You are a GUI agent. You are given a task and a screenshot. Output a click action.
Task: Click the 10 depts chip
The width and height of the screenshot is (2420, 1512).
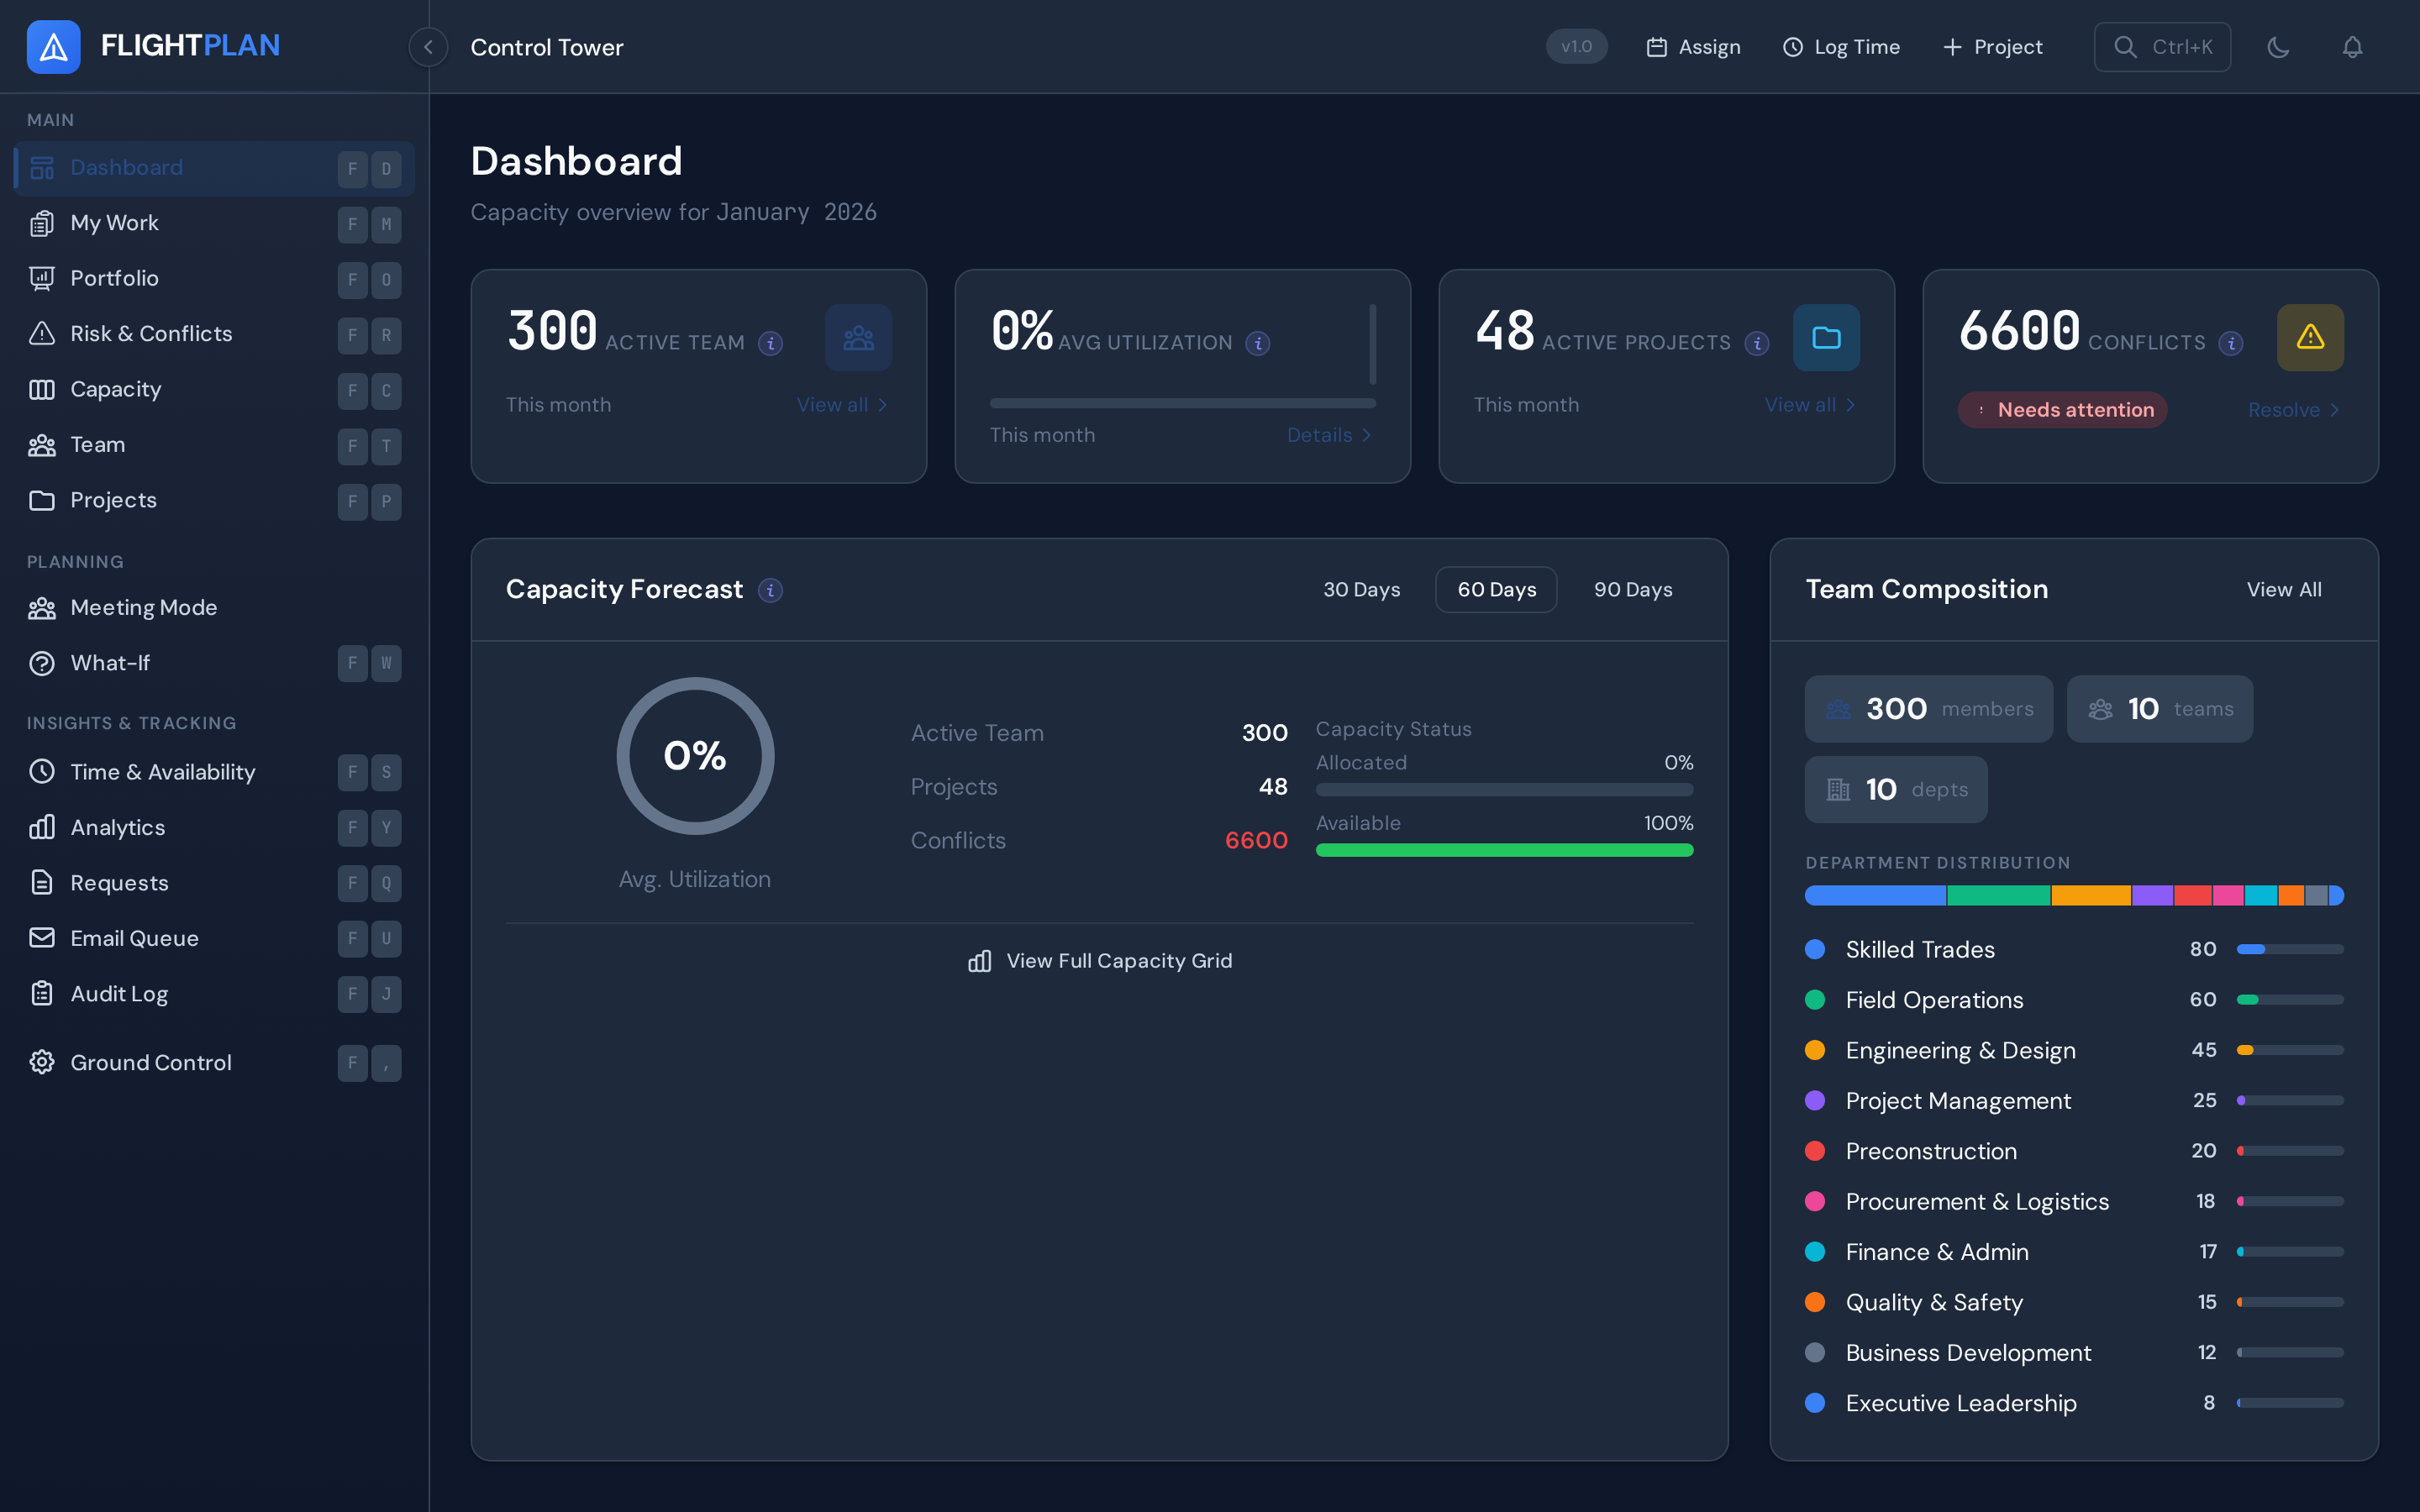(x=1896, y=790)
